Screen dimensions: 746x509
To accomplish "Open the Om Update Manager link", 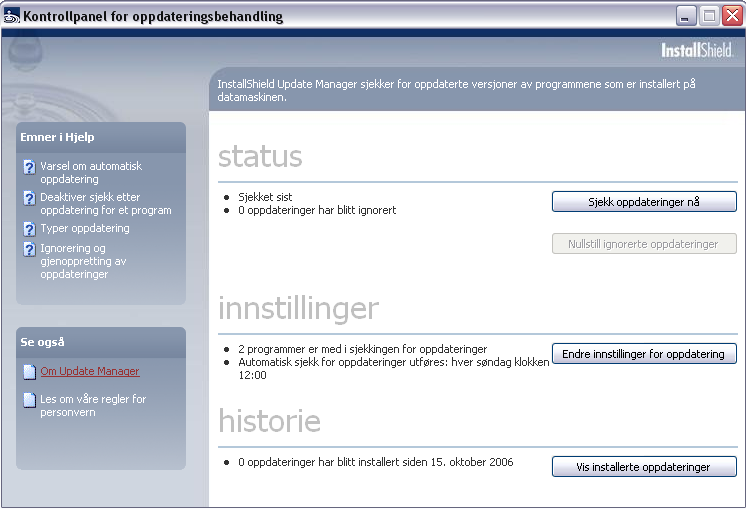I will 90,371.
